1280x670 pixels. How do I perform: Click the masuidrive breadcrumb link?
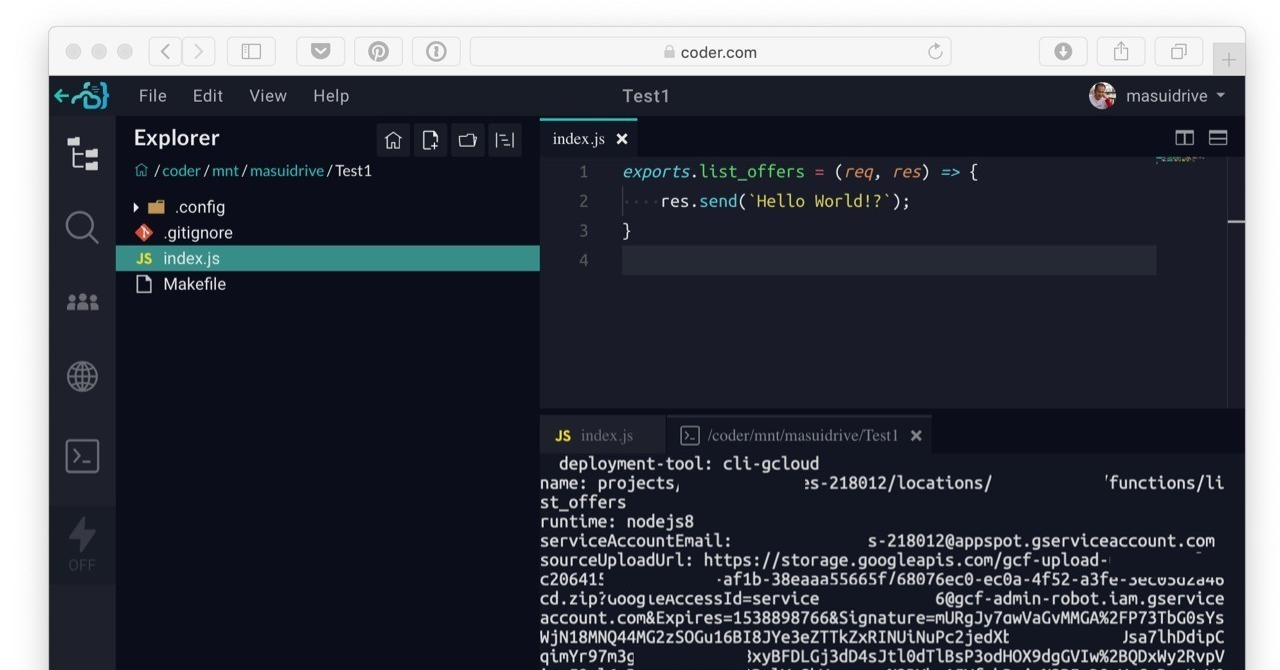287,171
